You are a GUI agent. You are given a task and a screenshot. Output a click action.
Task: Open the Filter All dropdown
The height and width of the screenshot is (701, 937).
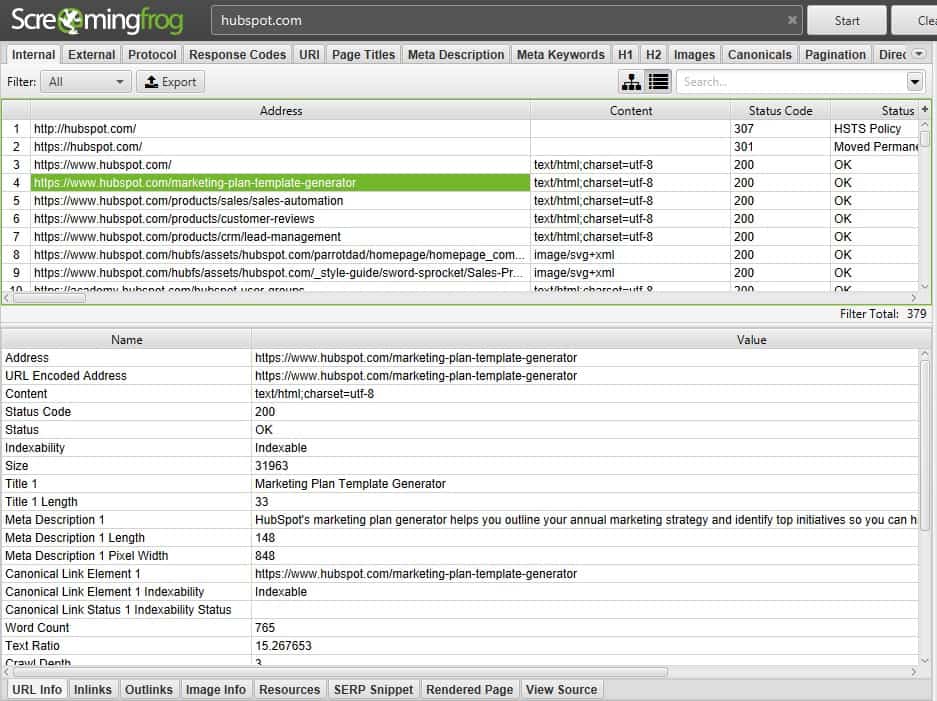pos(86,82)
